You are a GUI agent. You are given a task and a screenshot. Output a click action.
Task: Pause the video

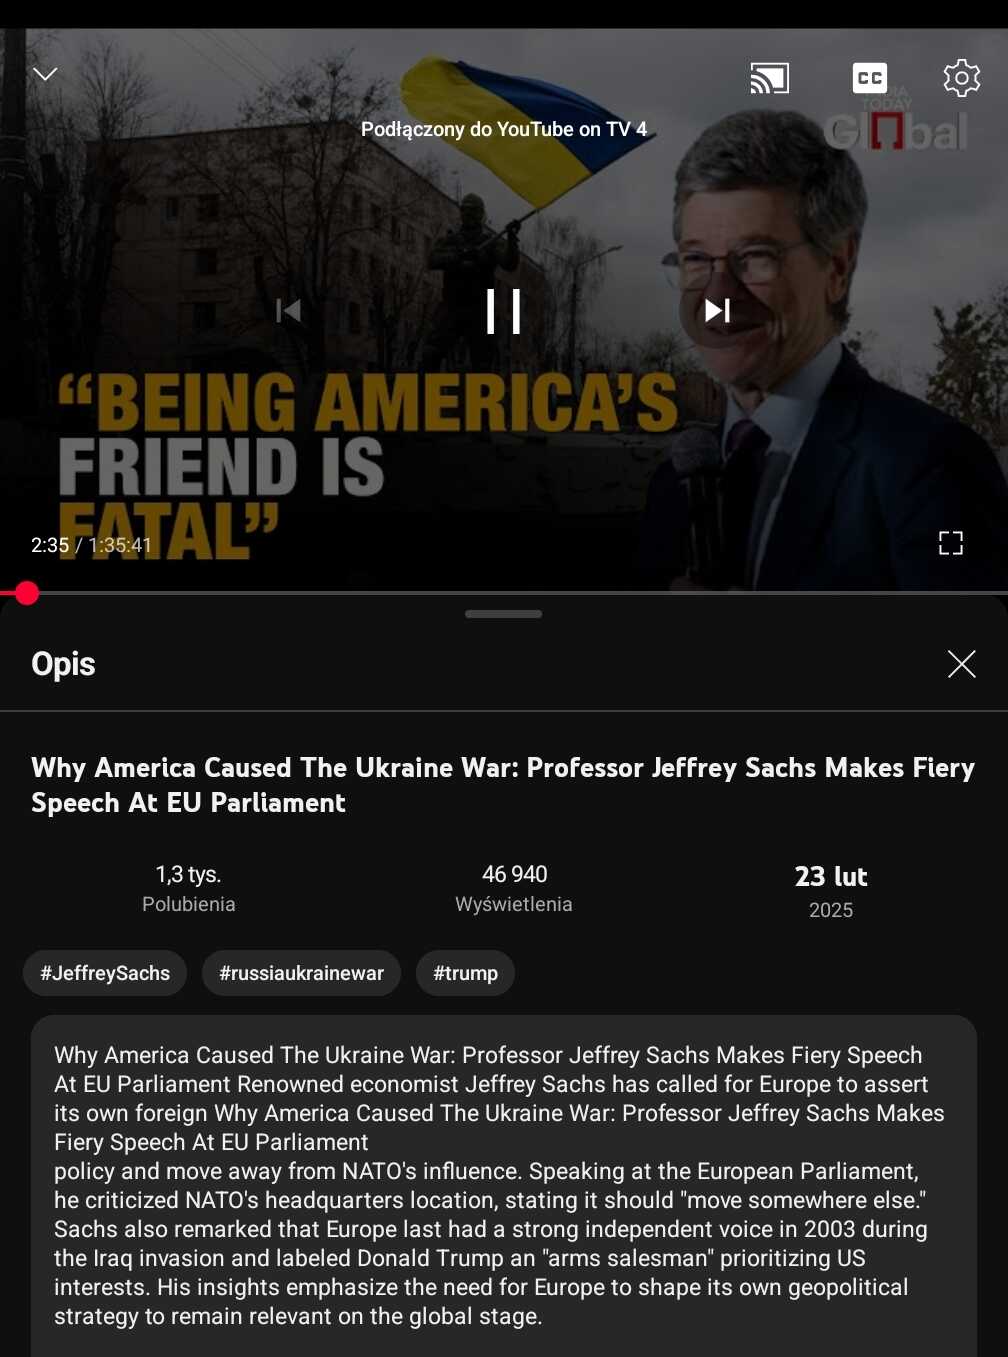pos(503,311)
